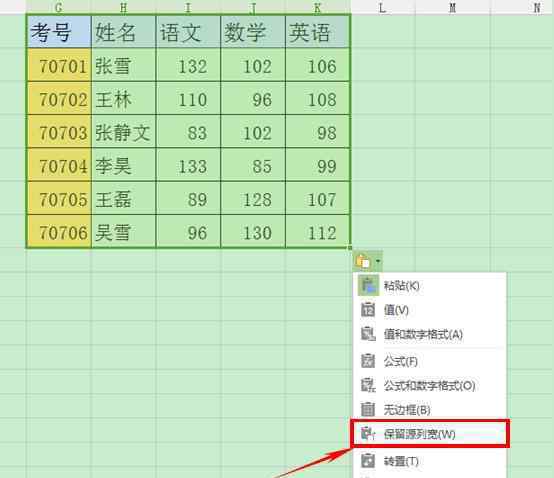Click the Formulas (F) paste icon

(x=368, y=361)
